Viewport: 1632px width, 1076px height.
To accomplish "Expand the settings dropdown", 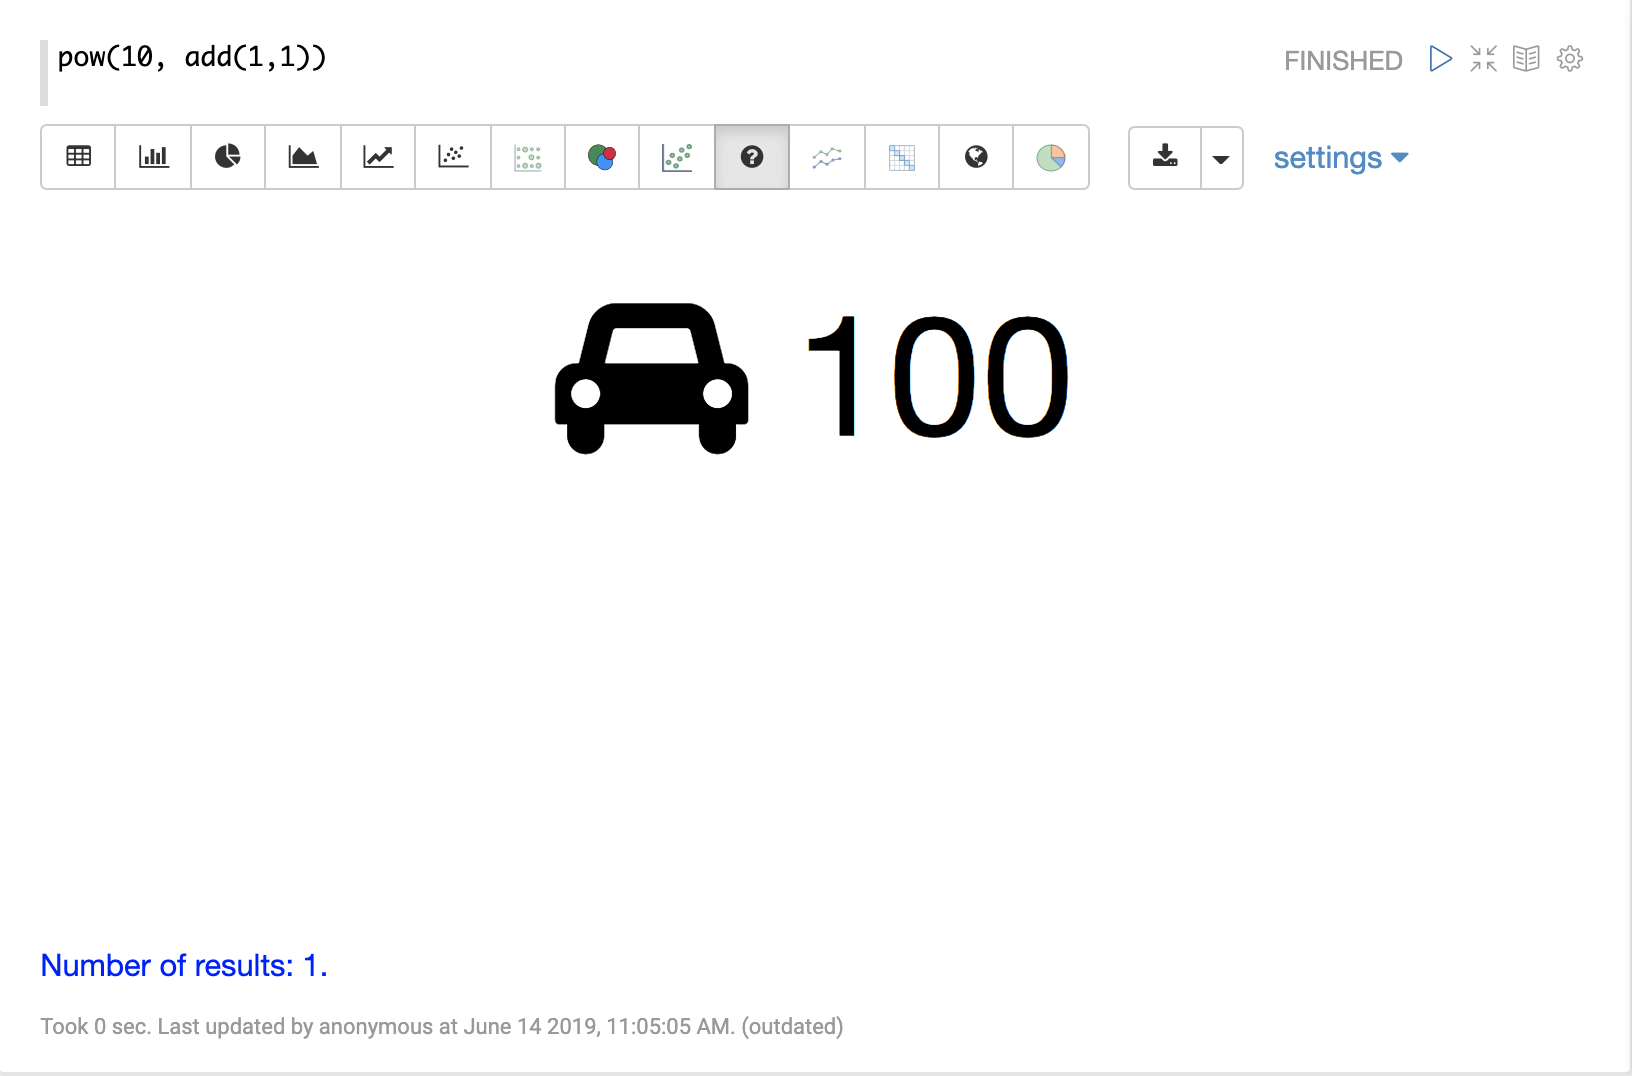I will [x=1340, y=158].
